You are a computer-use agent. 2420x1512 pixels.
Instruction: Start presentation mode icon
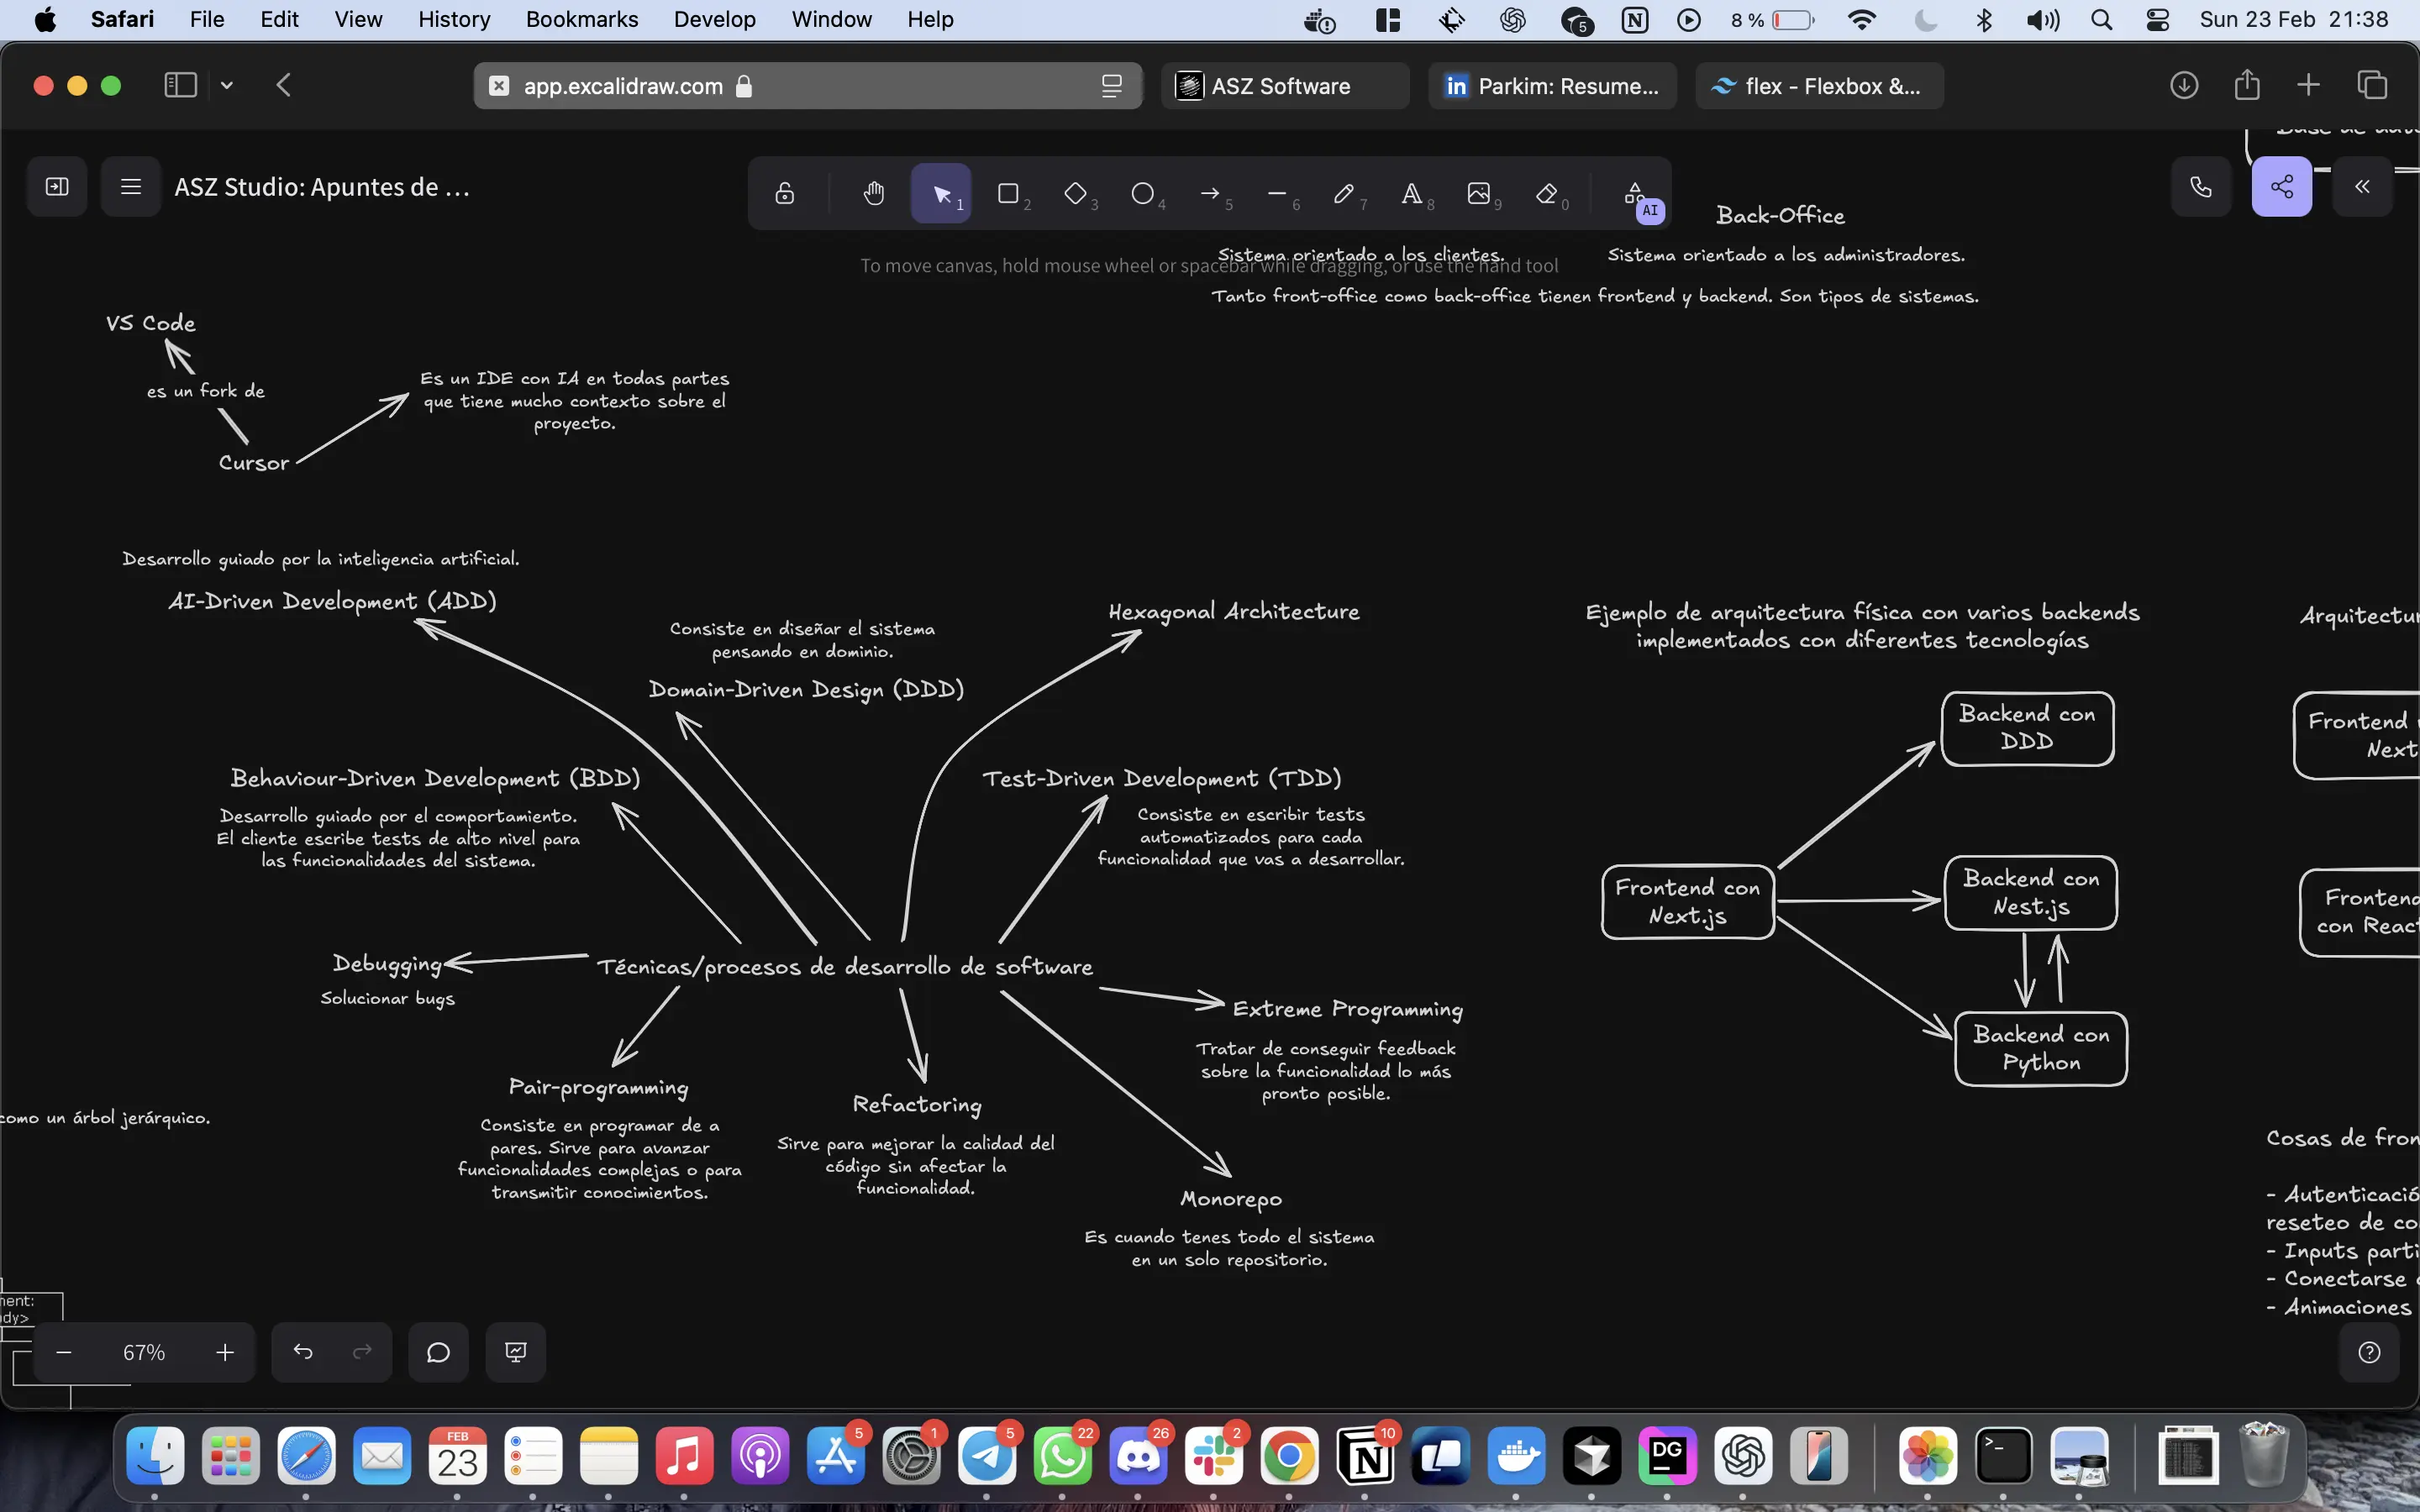[516, 1352]
